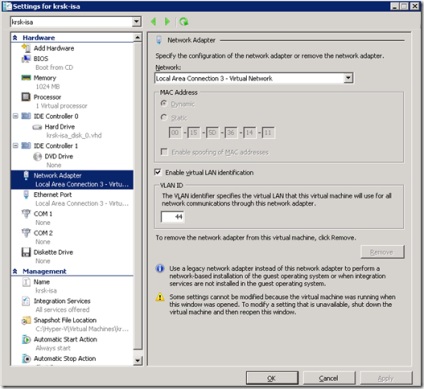
Task: Click the blue information icon
Action: click(160, 268)
